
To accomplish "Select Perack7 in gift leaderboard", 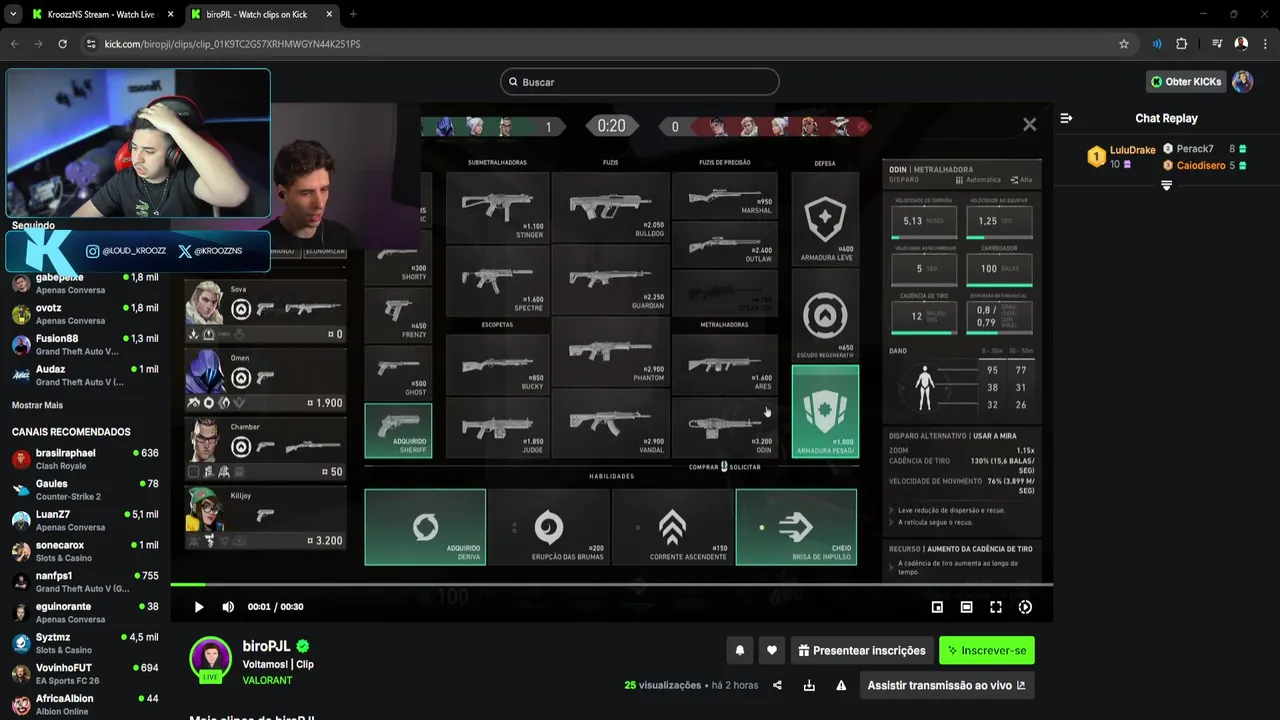I will pyautogui.click(x=1205, y=149).
